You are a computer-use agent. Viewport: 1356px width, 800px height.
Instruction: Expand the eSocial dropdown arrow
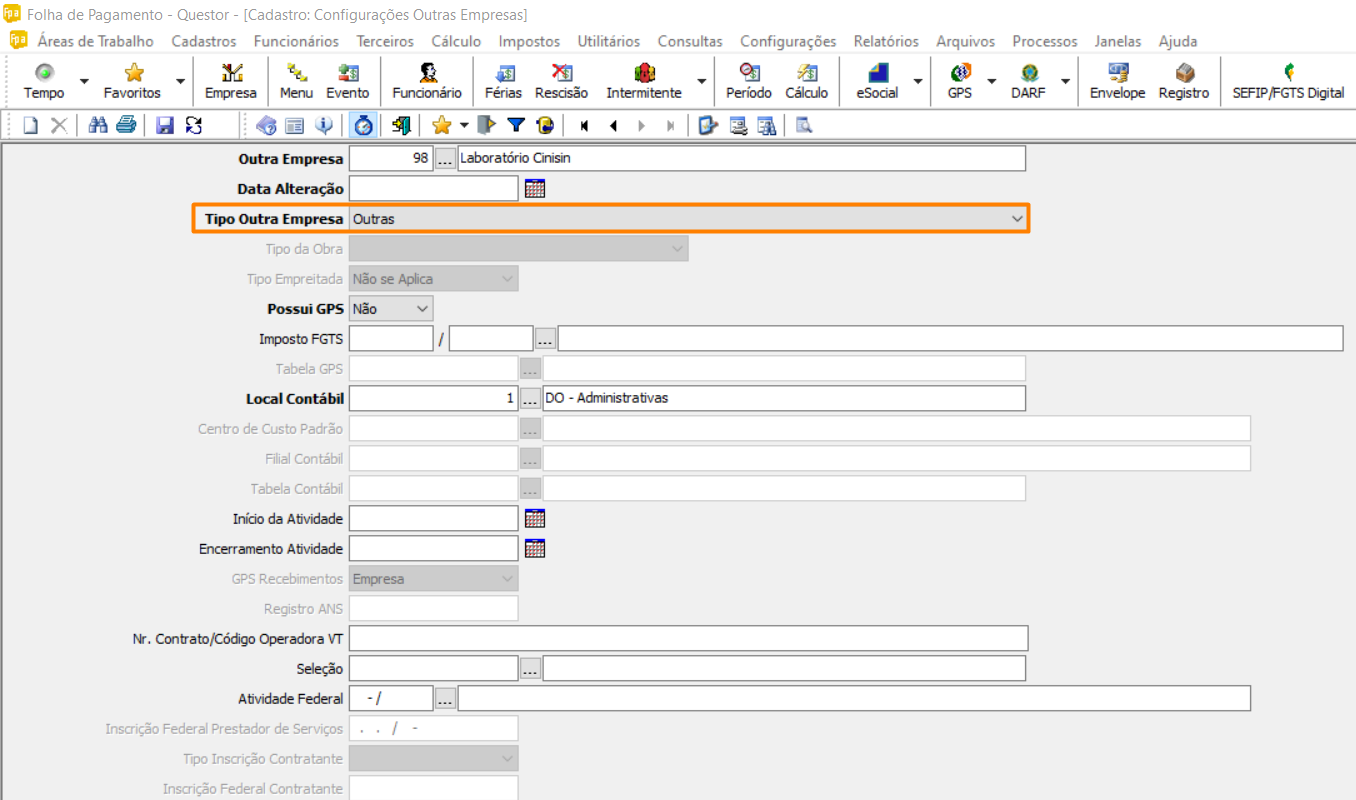pyautogui.click(x=918, y=81)
